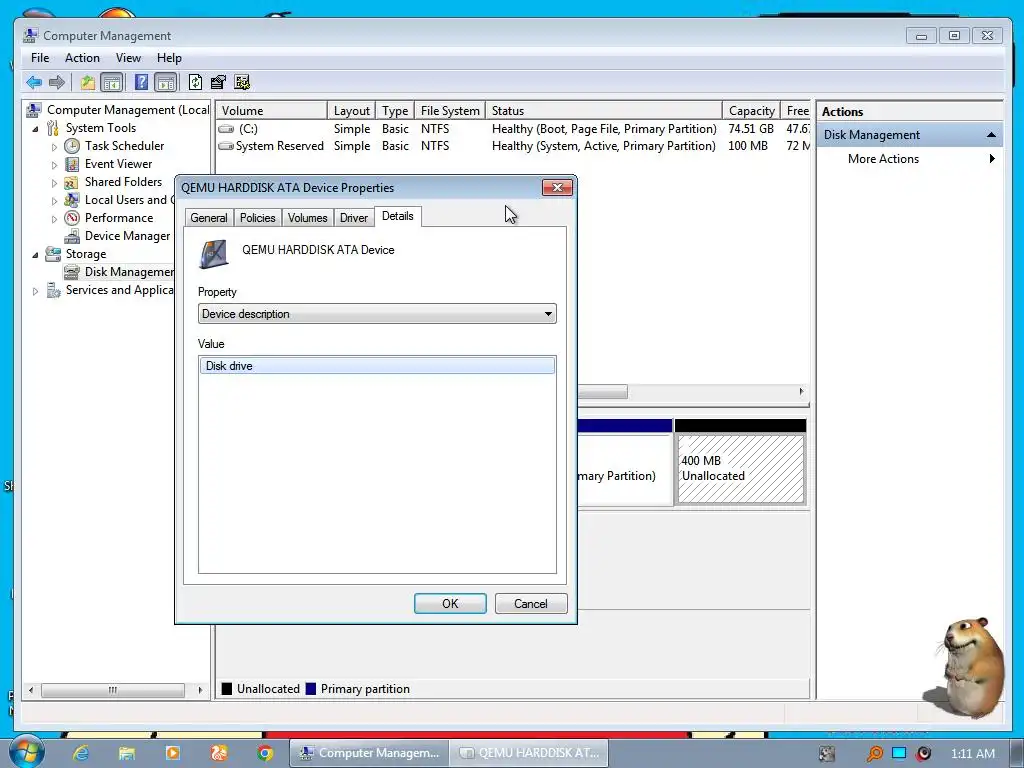Image resolution: width=1024 pixels, height=768 pixels.
Task: Collapse the Disk Management actions section arrow
Action: point(991,135)
